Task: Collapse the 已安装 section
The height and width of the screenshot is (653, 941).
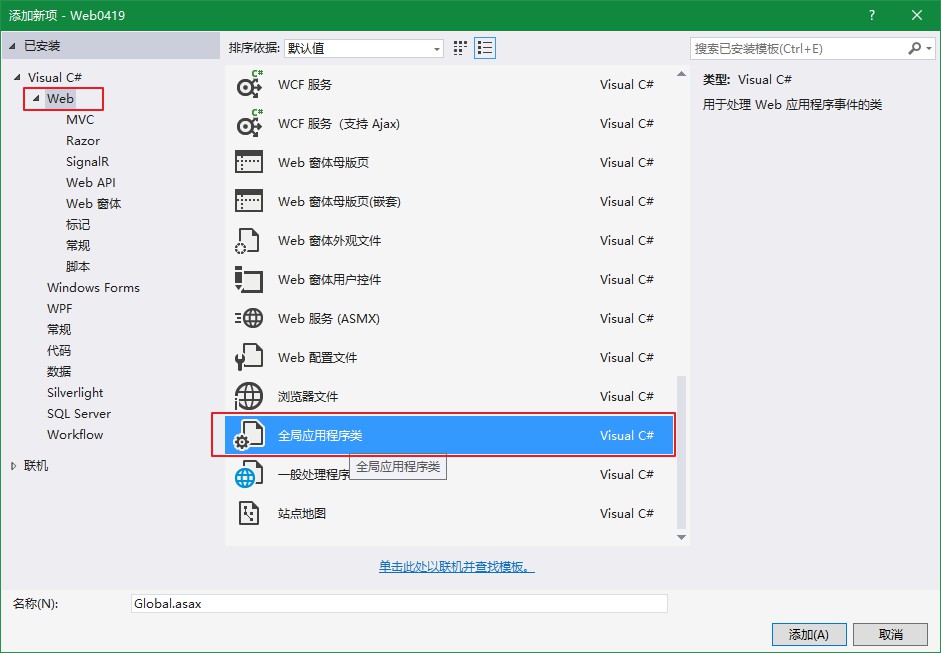Action: click(x=14, y=46)
